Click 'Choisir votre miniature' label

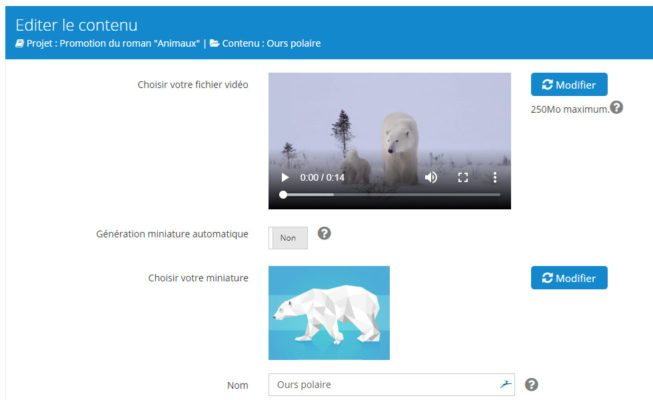coord(198,278)
